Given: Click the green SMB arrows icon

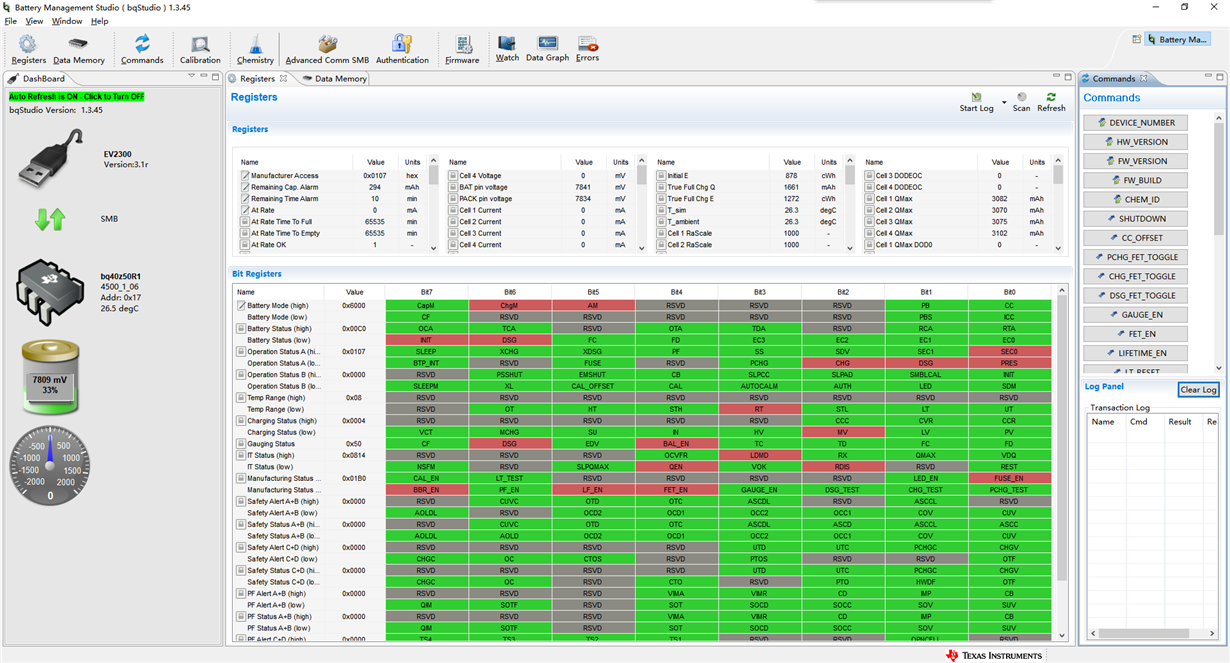Looking at the screenshot, I should click(x=50, y=218).
